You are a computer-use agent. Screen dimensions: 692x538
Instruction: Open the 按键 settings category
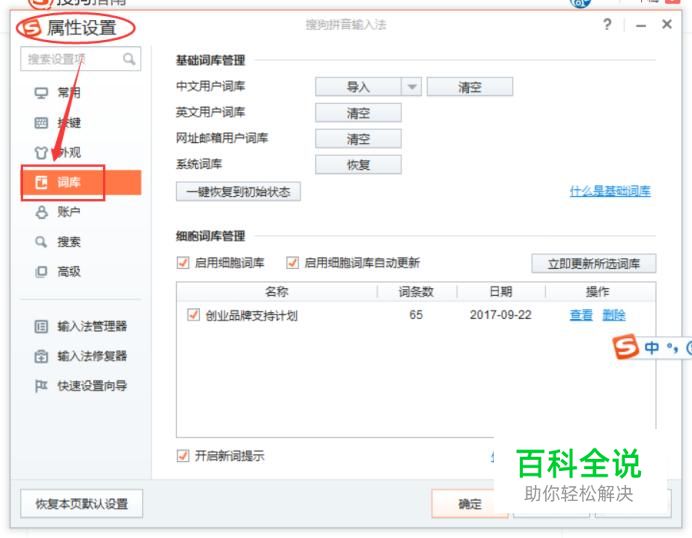click(x=68, y=123)
